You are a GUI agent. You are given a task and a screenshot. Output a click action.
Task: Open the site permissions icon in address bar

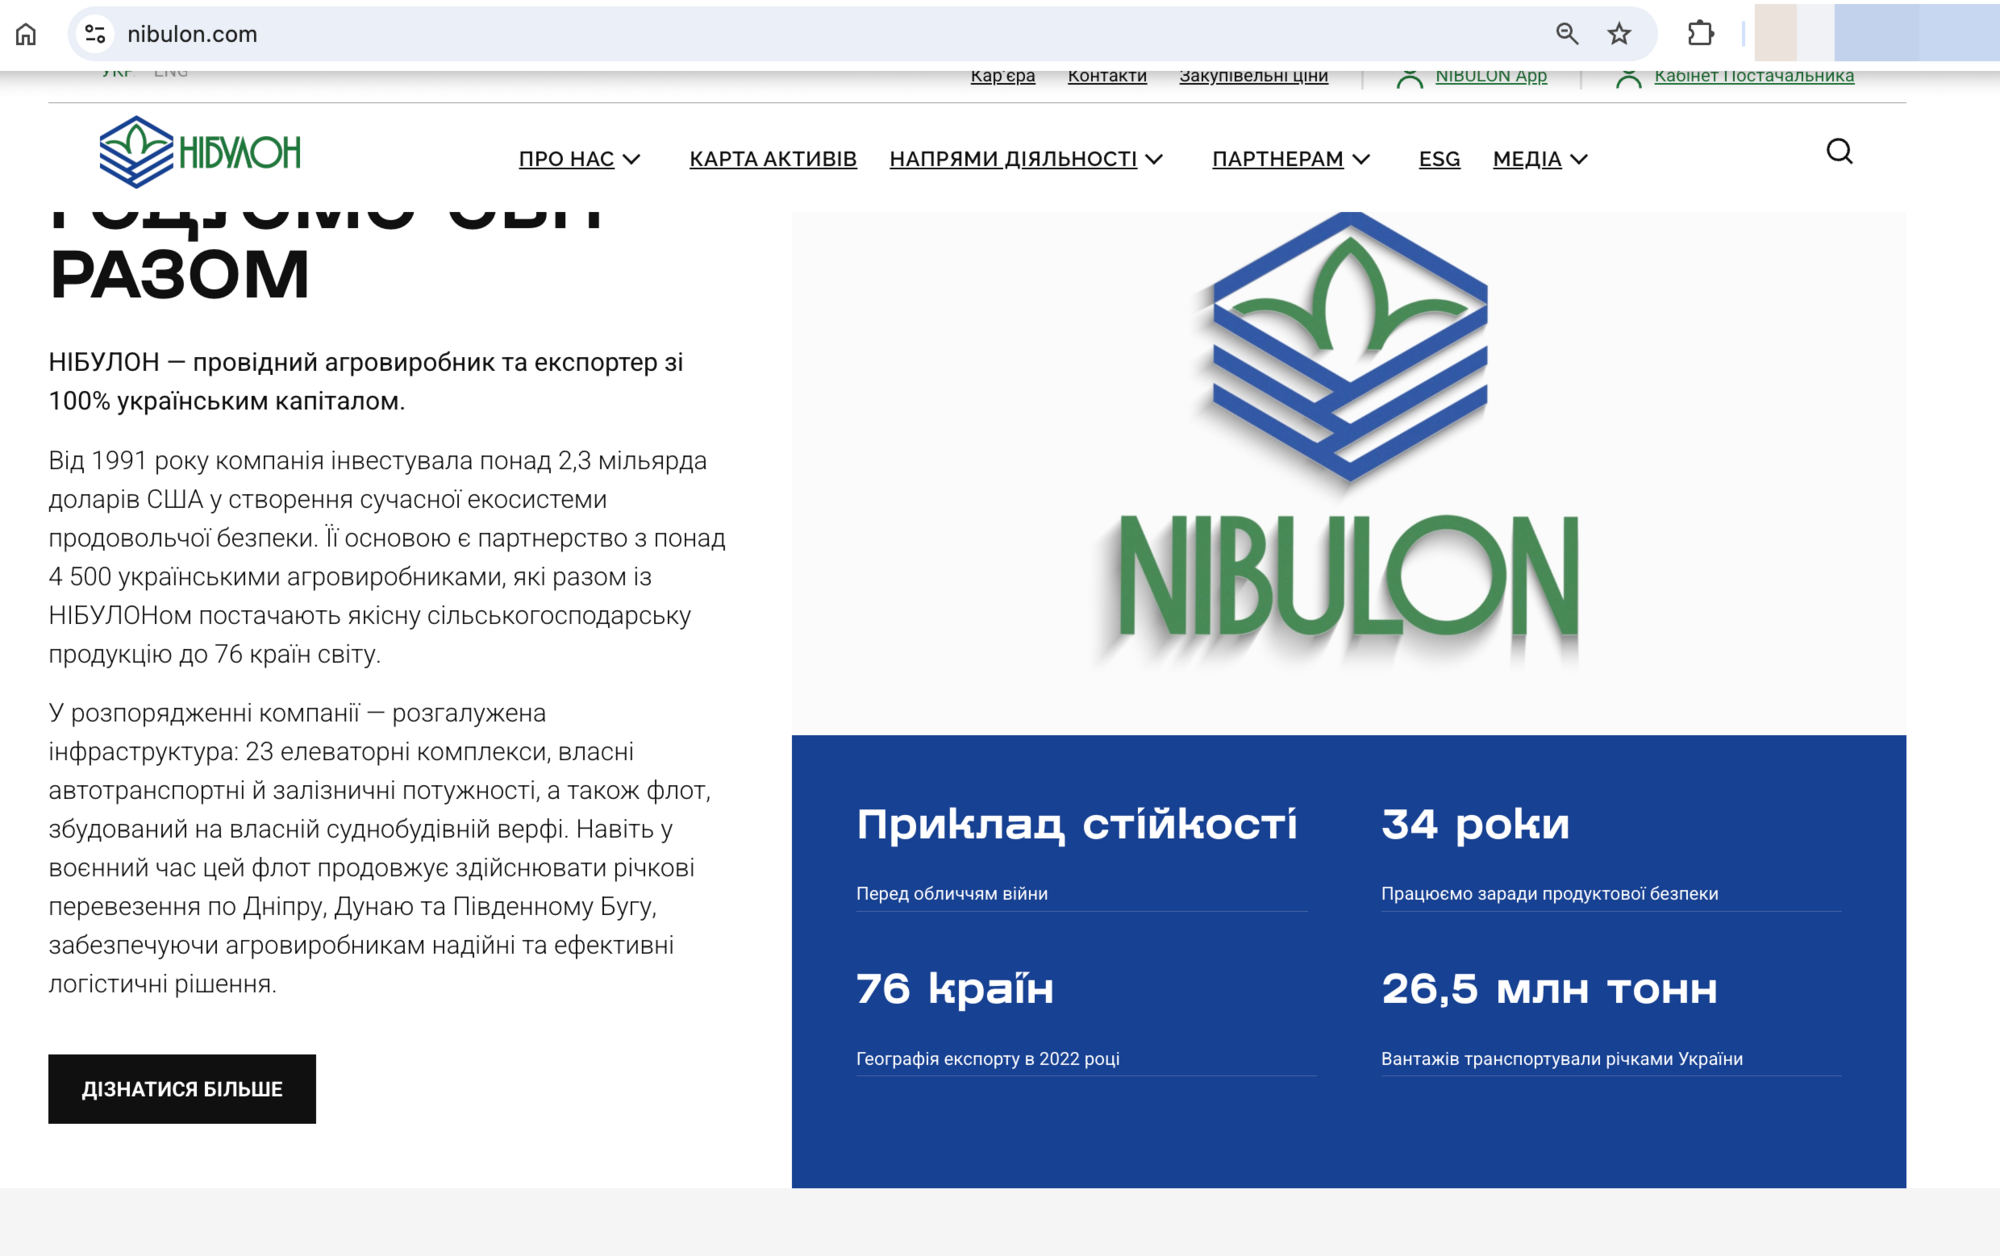(x=95, y=33)
